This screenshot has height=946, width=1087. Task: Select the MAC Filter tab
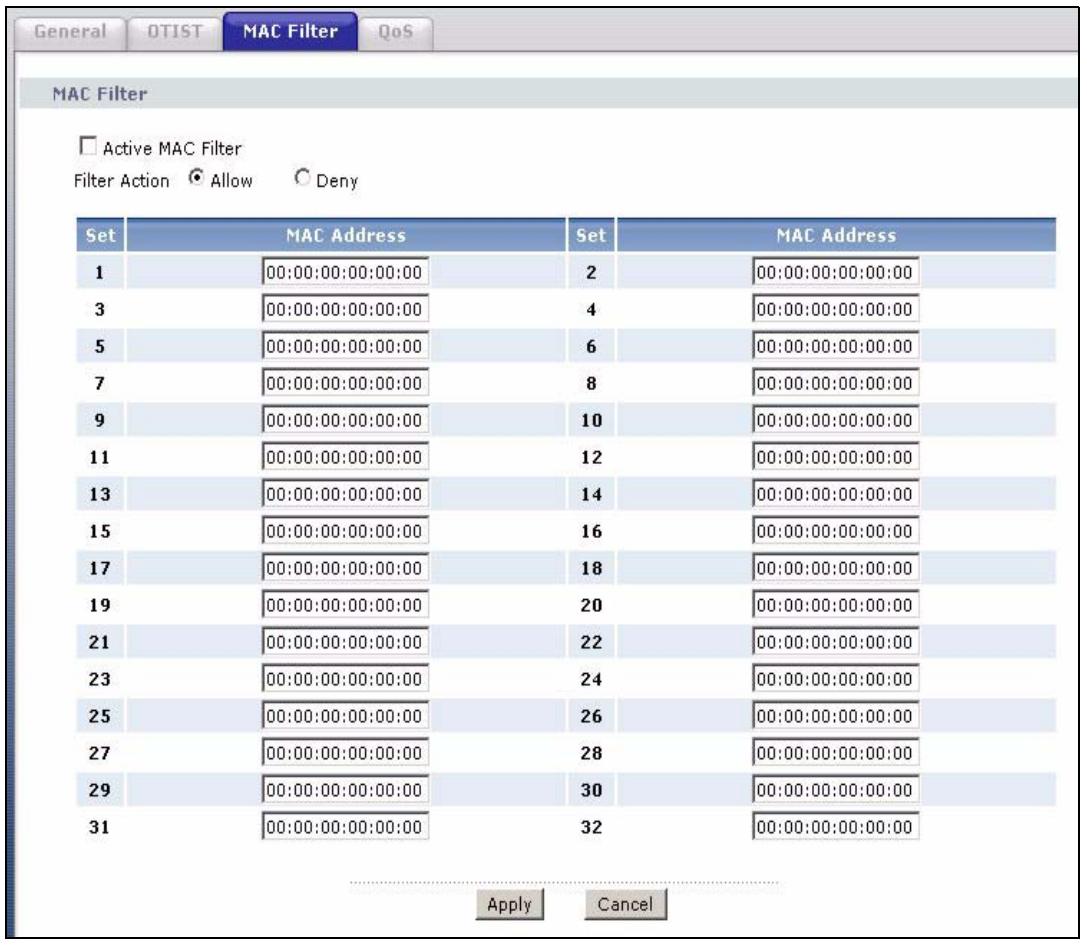[290, 32]
